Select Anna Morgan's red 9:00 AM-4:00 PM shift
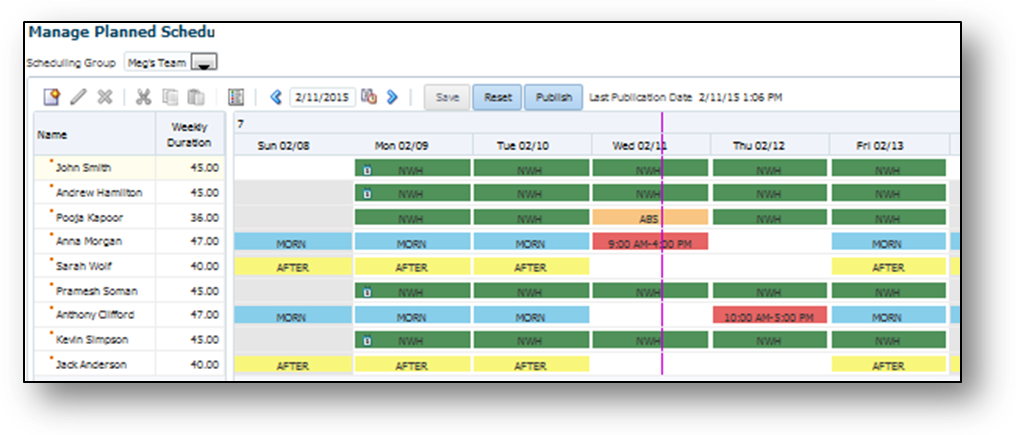The image size is (1016, 435). (x=650, y=242)
